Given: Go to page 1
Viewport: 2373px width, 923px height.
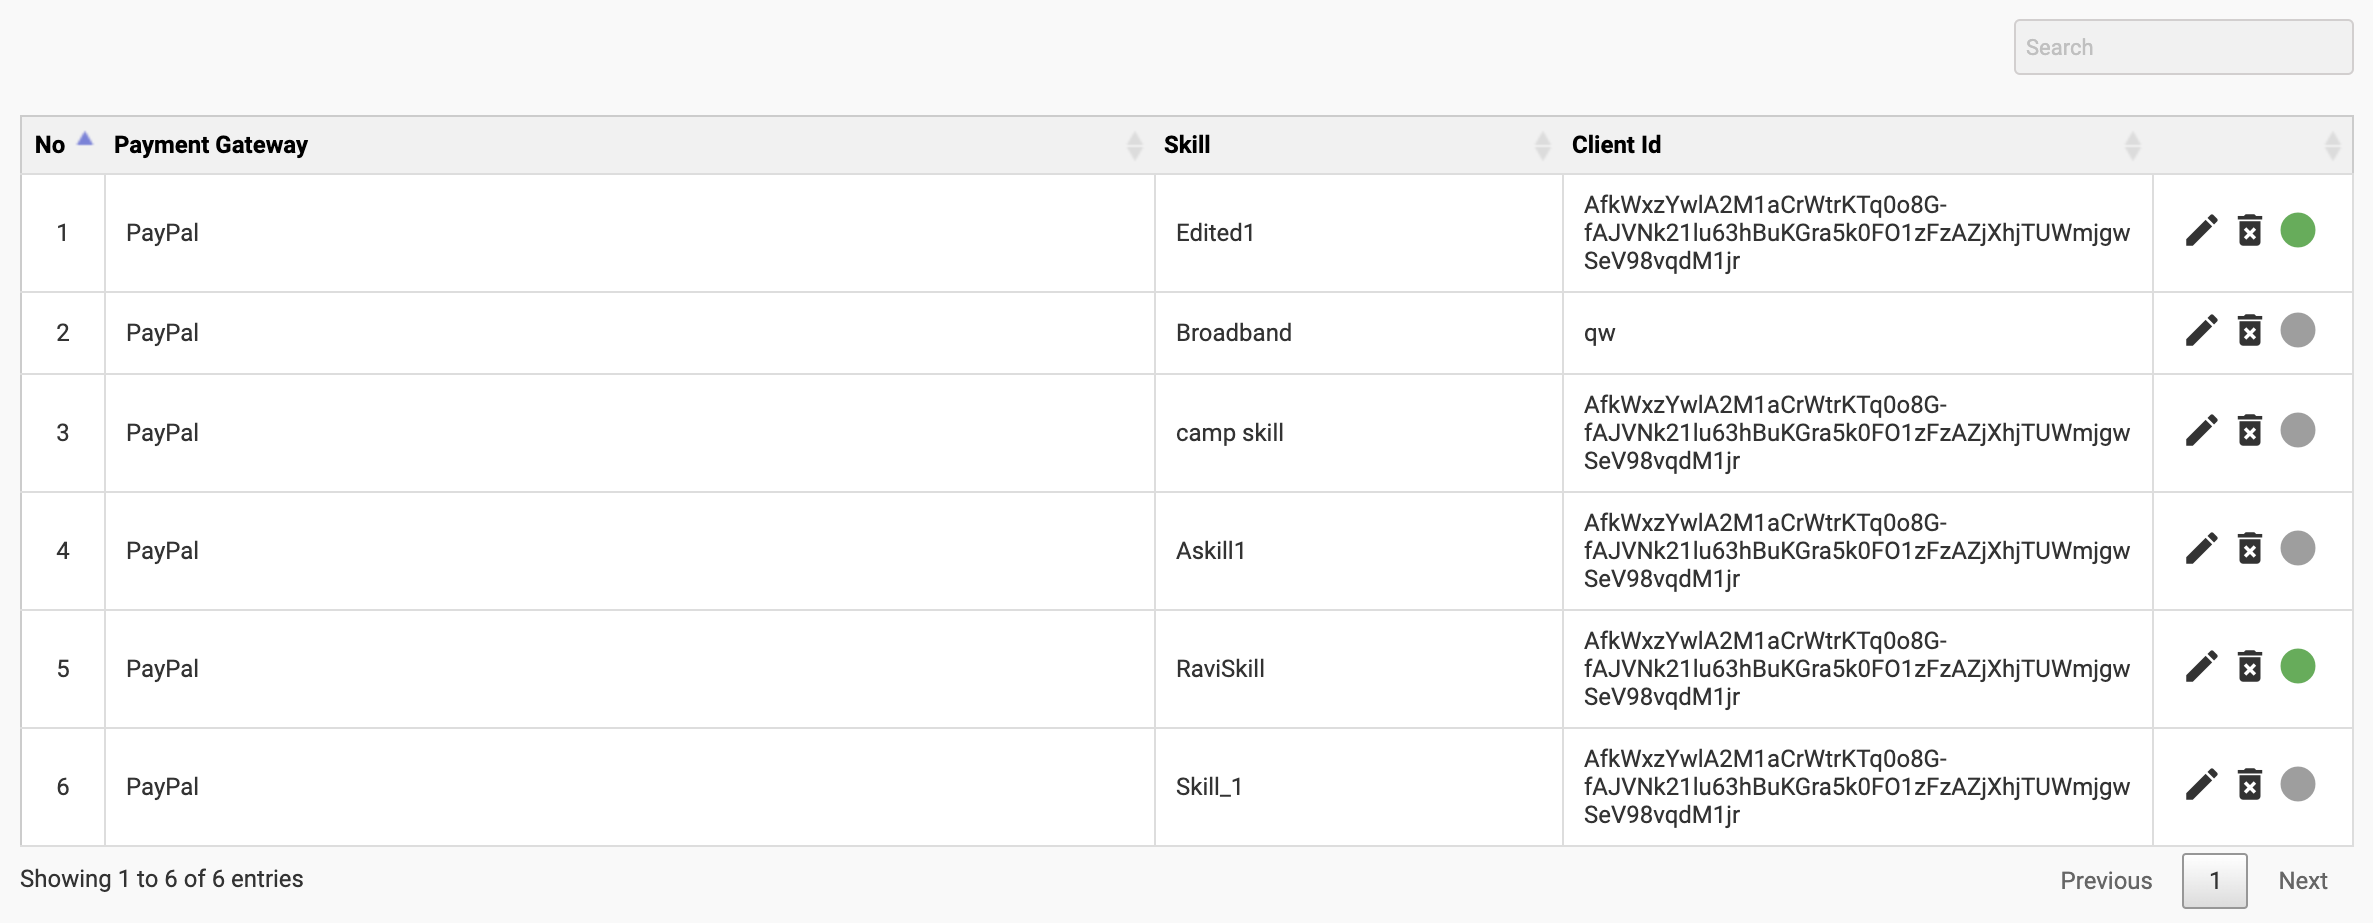Looking at the screenshot, I should click(x=2214, y=881).
